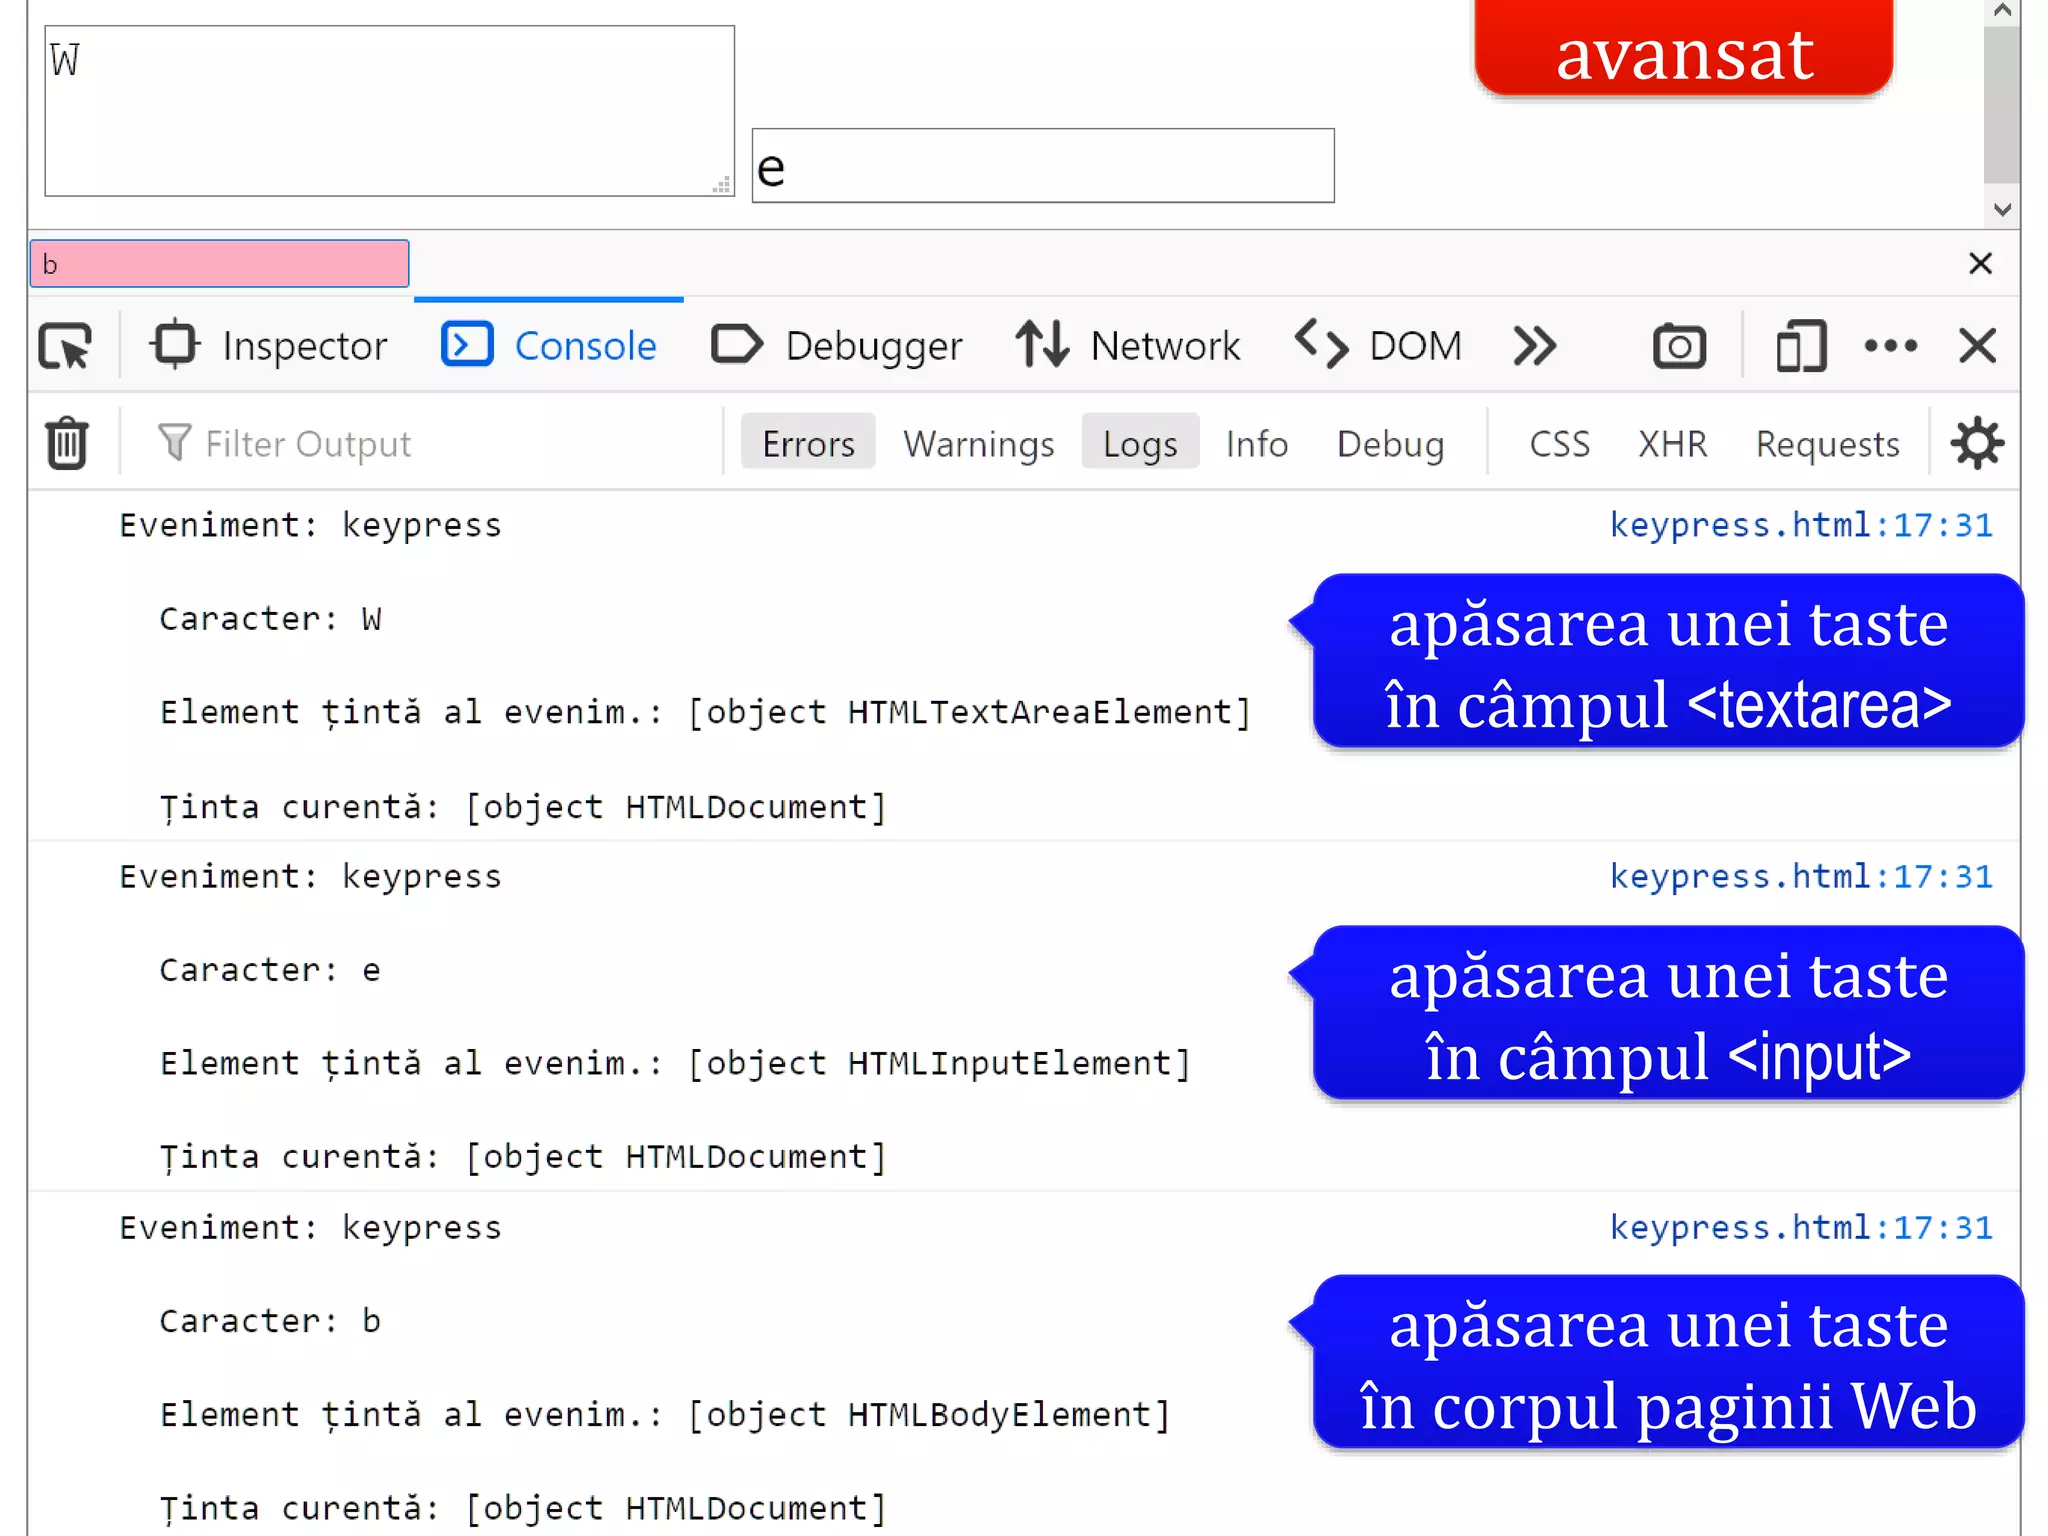The width and height of the screenshot is (2048, 1536).
Task: Click the trash icon to clear console
Action: pyautogui.click(x=67, y=443)
